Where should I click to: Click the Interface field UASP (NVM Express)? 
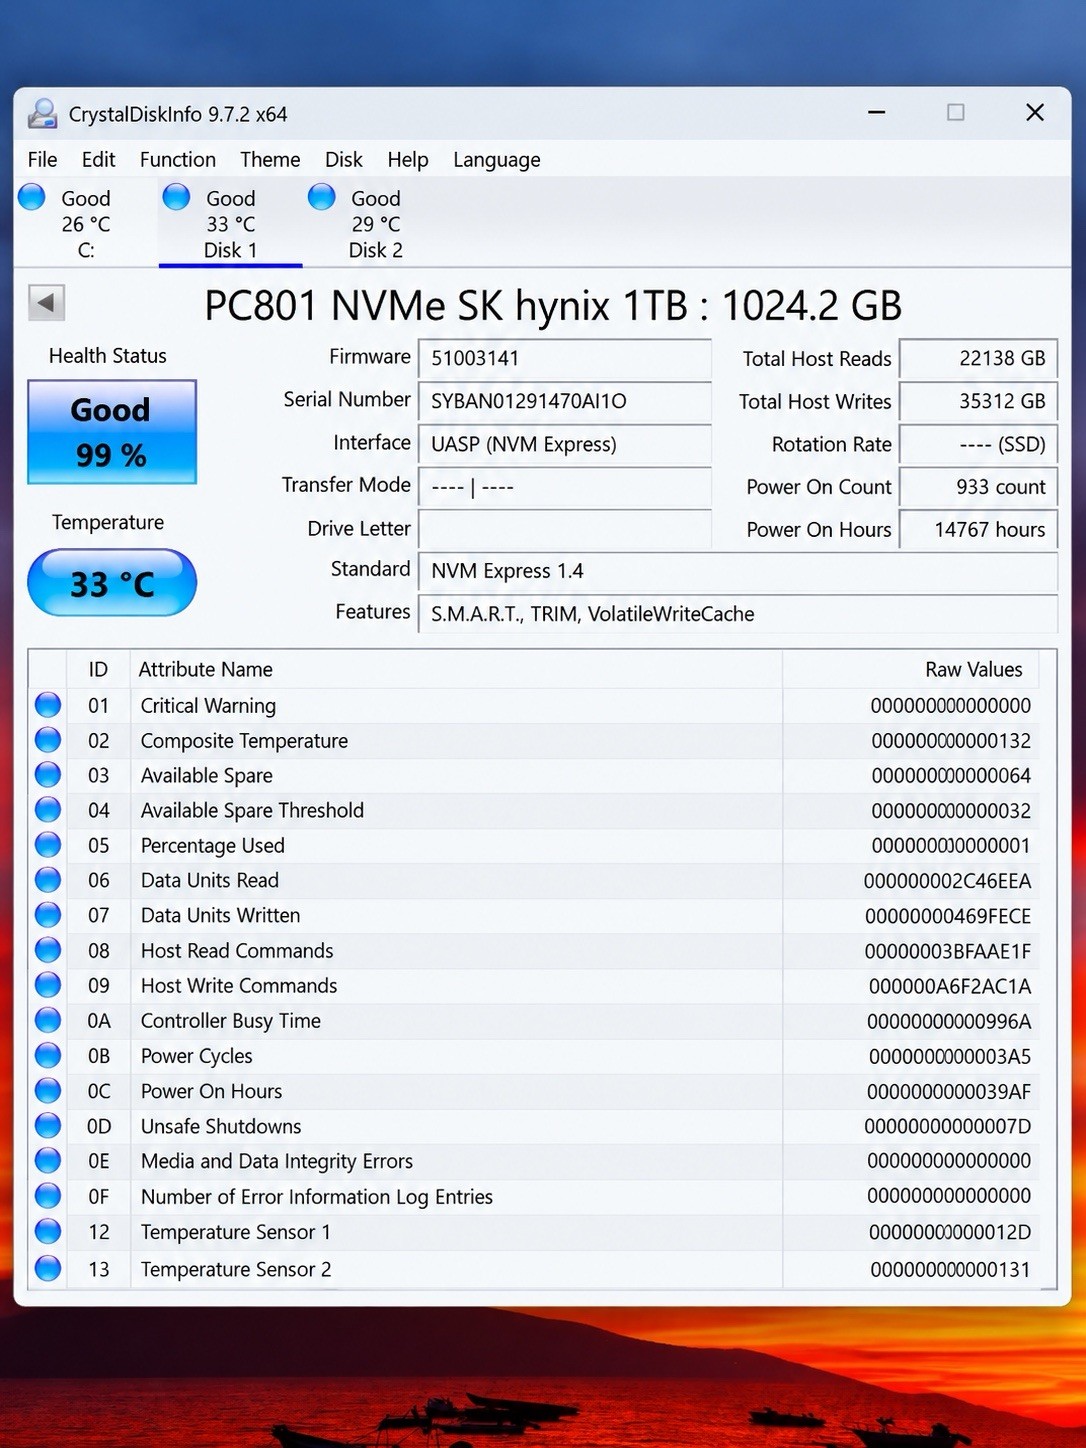[564, 444]
